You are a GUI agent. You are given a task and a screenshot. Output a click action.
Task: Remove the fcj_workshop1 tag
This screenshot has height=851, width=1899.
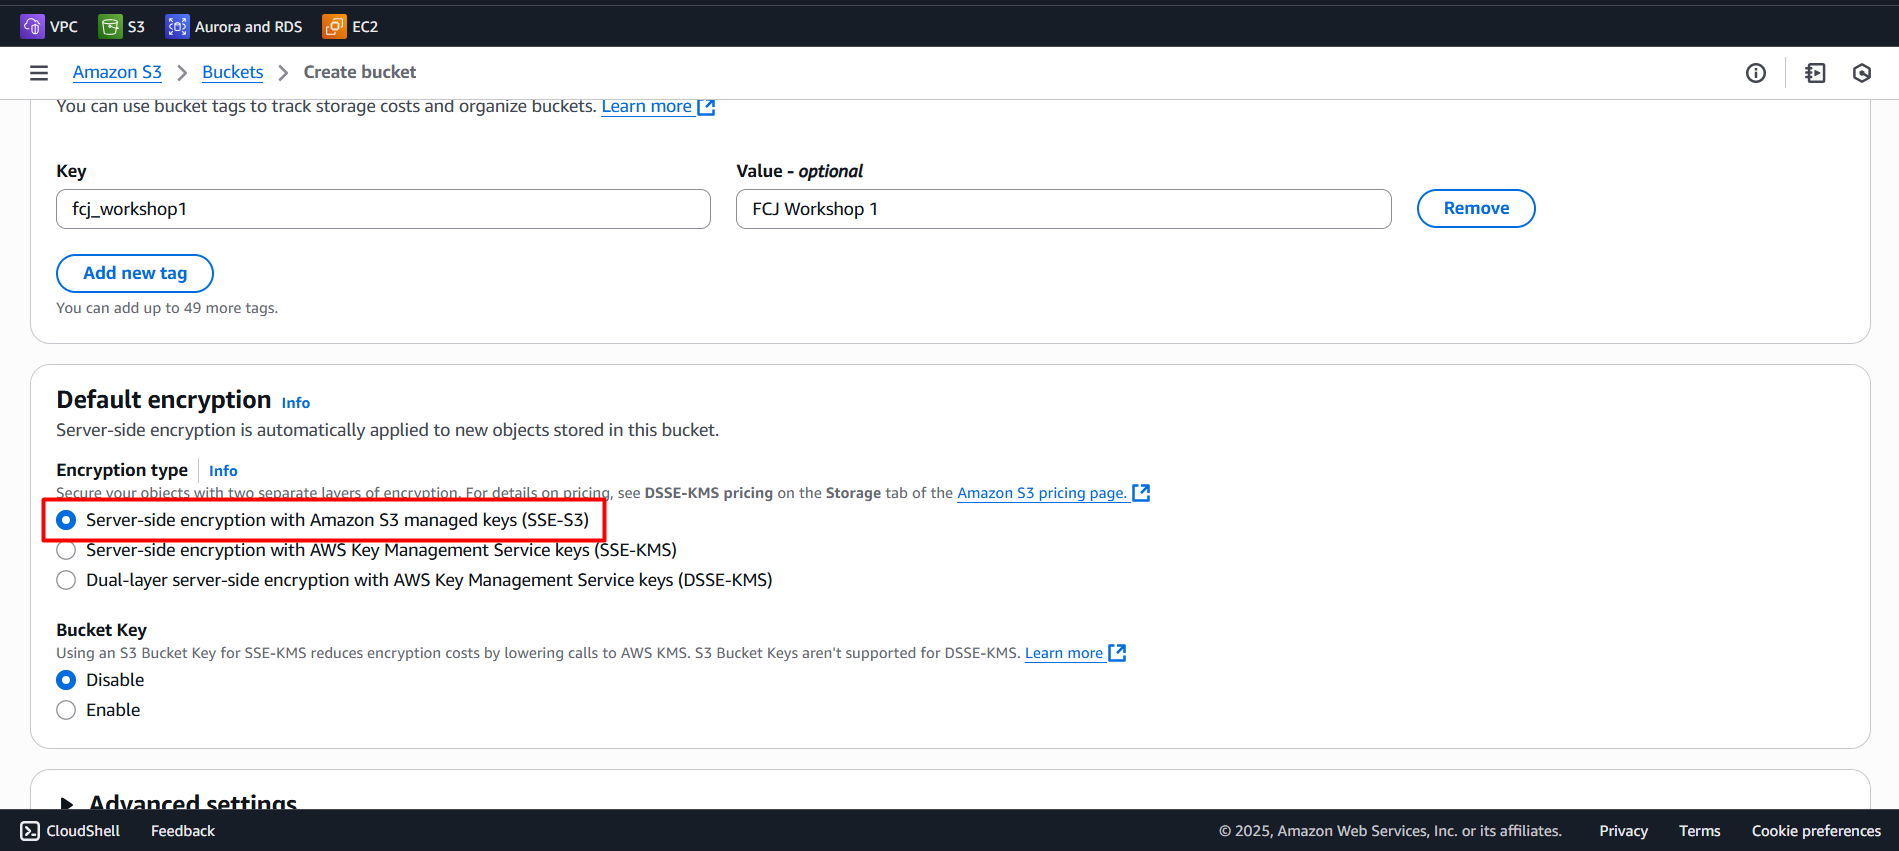(1475, 208)
